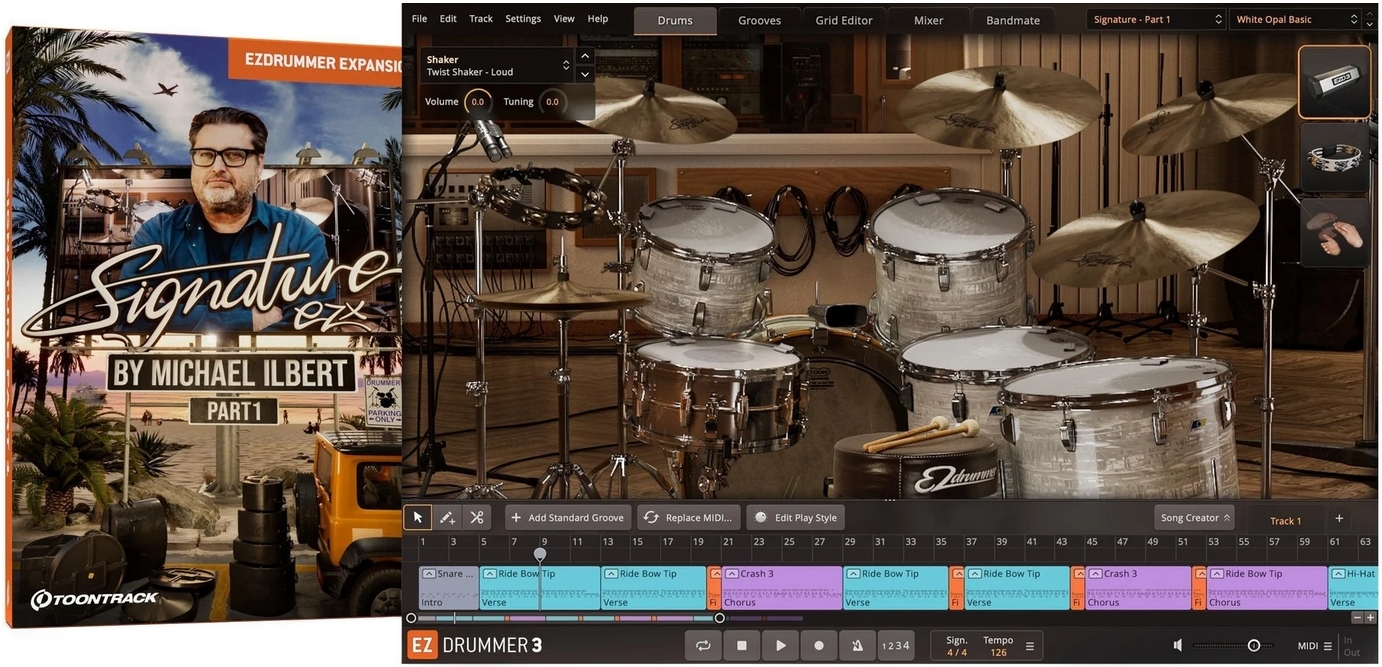
Task: Switch to the Bandmate tab
Action: pyautogui.click(x=1013, y=20)
